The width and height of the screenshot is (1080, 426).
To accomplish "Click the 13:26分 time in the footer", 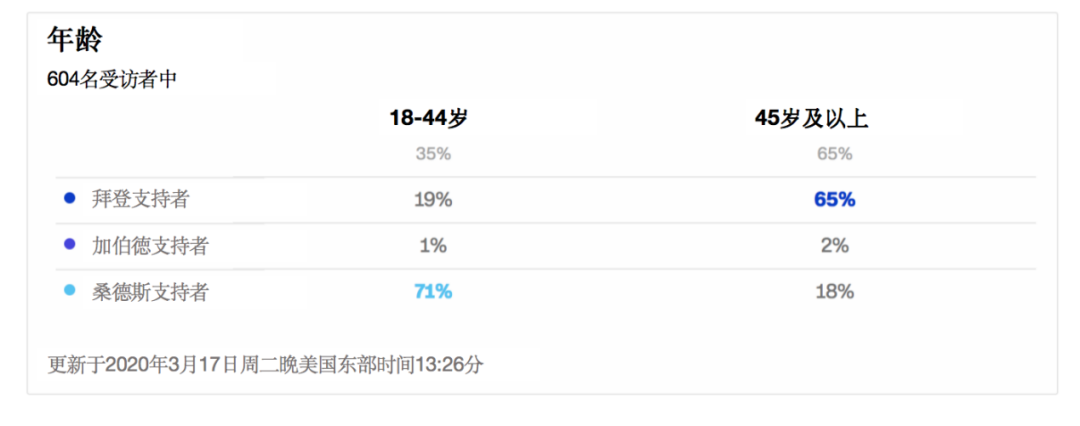I will [x=447, y=365].
